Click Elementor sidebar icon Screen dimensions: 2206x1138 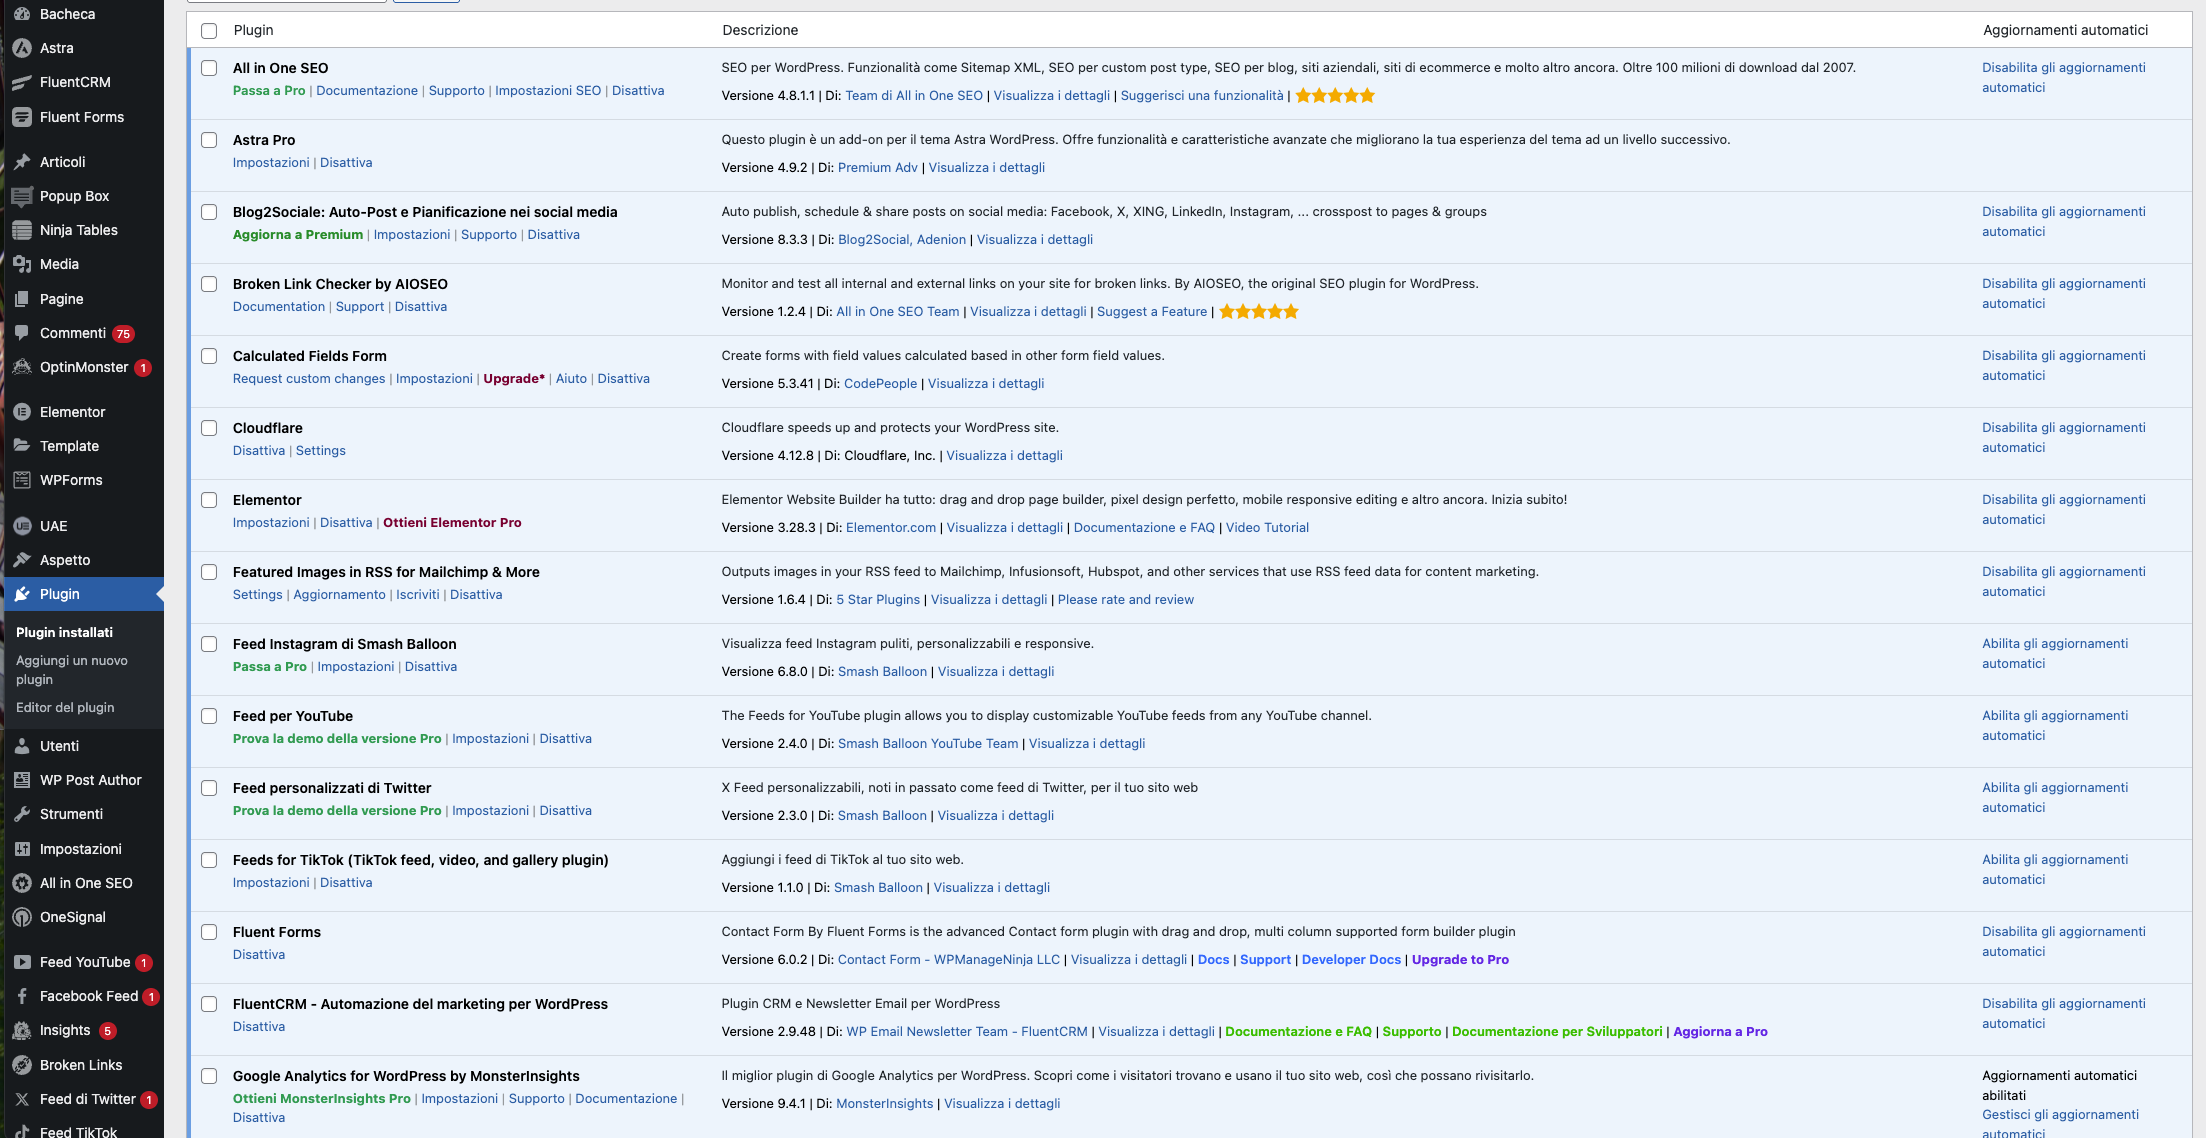(22, 412)
